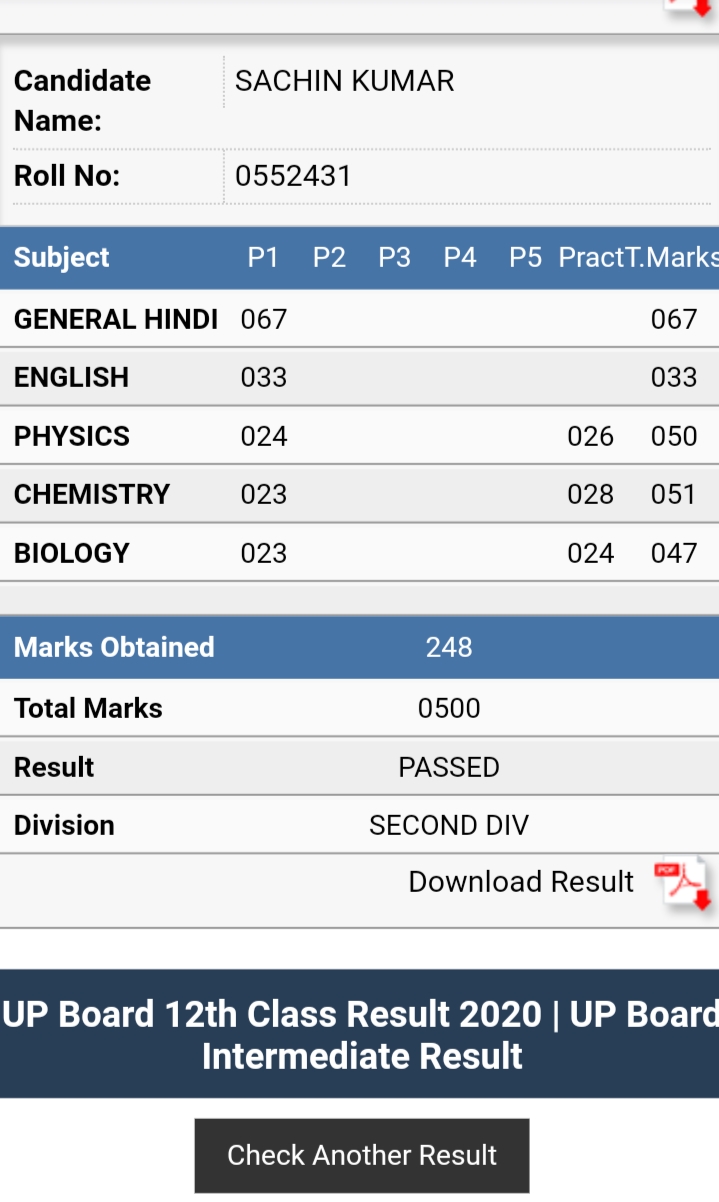719x1202 pixels.
Task: Click the ENGLISH subject row
Action: click(x=359, y=377)
